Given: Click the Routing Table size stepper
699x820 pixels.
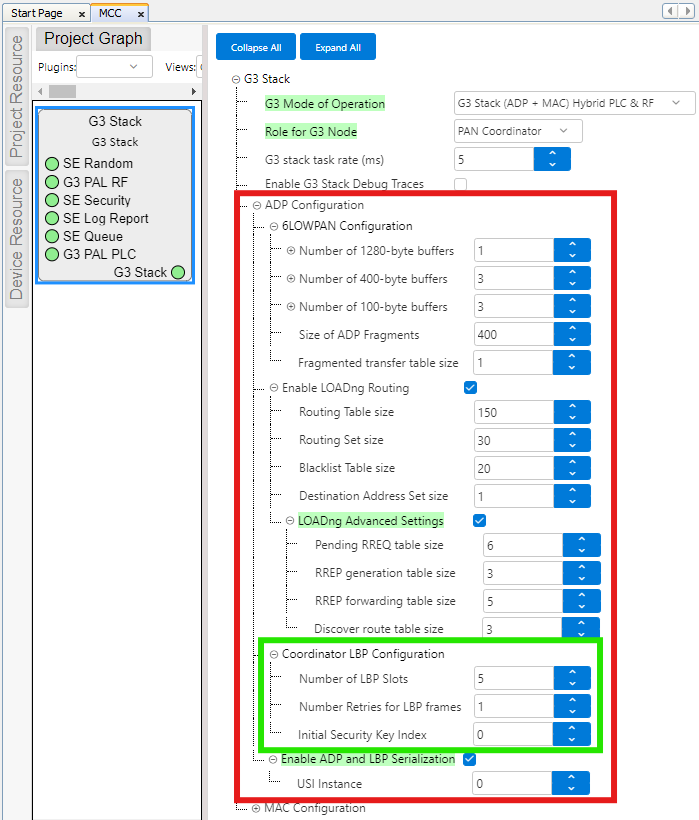Looking at the screenshot, I should coord(572,412).
